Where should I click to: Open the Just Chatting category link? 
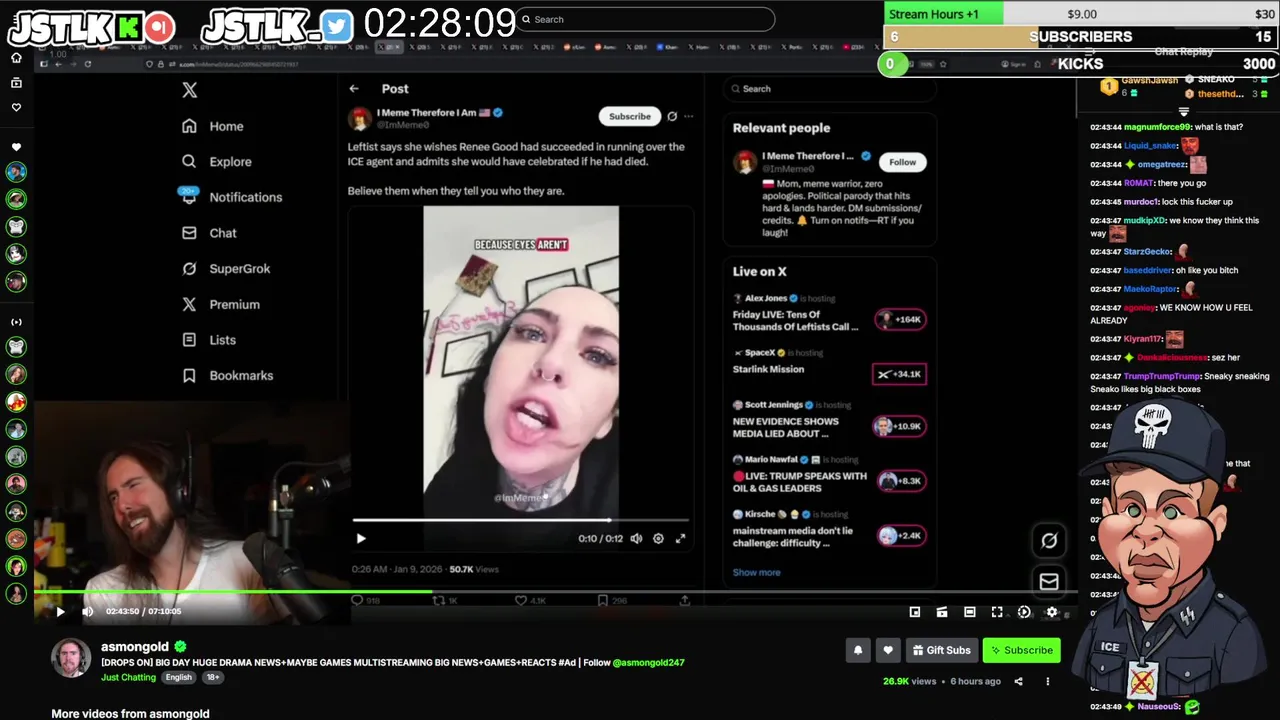[128, 677]
